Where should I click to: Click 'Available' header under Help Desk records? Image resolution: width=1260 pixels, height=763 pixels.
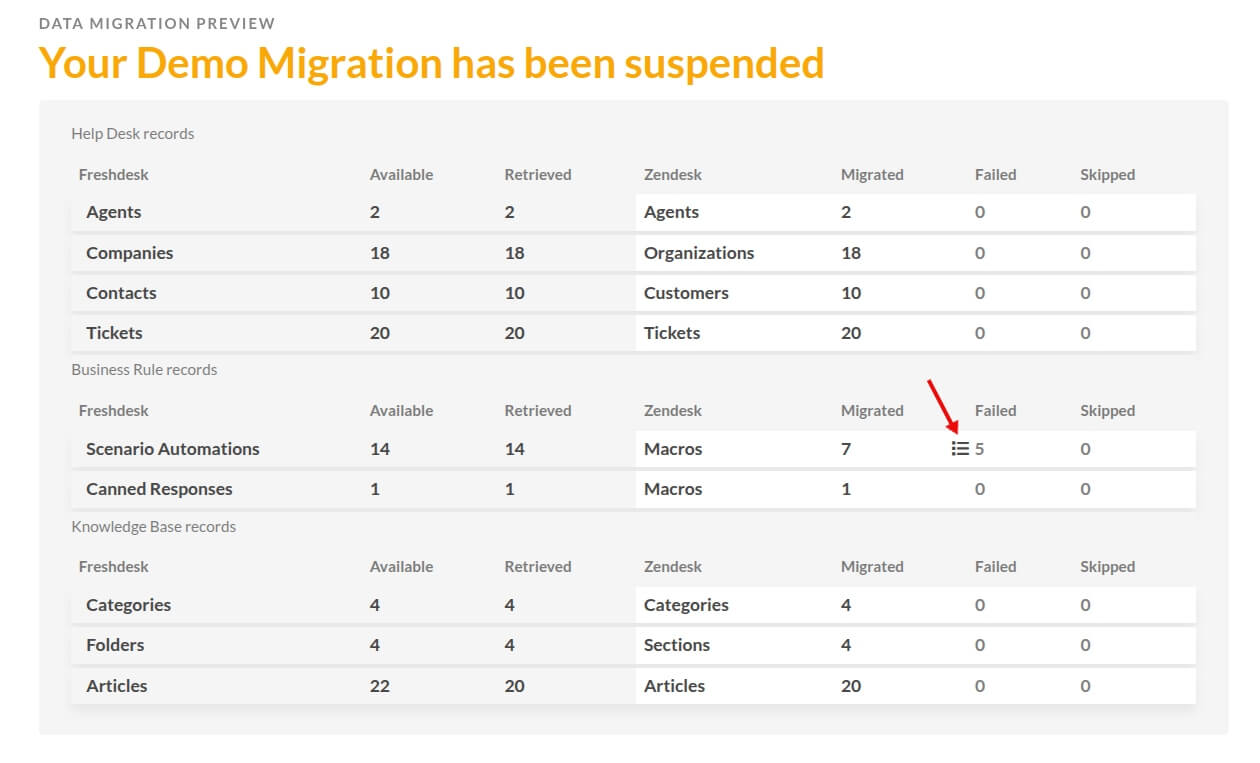[x=401, y=174]
